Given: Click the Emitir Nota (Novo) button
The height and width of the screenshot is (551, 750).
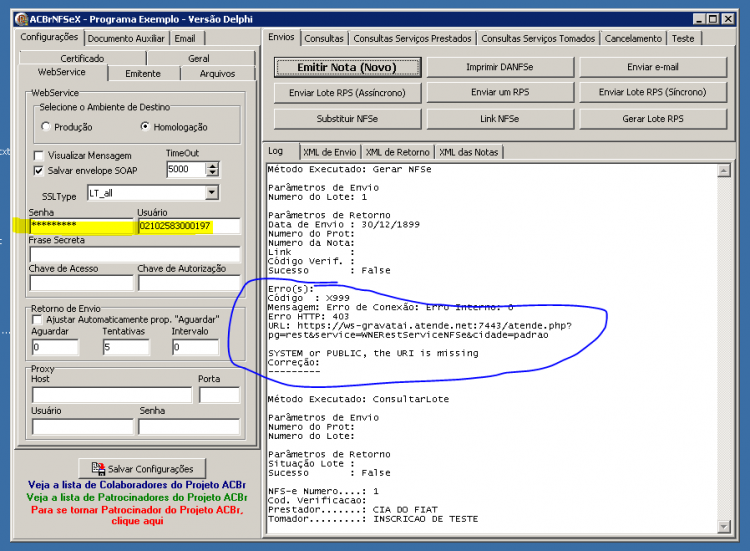Looking at the screenshot, I should point(347,67).
